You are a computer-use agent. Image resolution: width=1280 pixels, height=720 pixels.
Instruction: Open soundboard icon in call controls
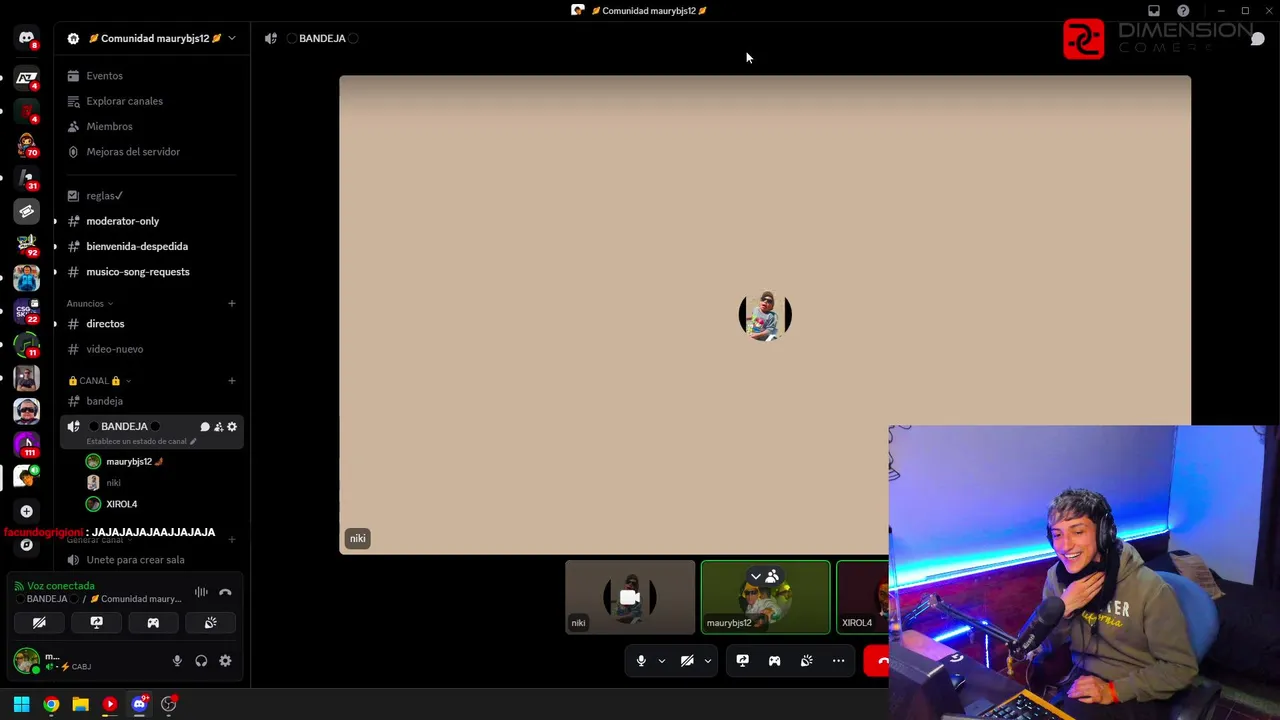coord(806,661)
